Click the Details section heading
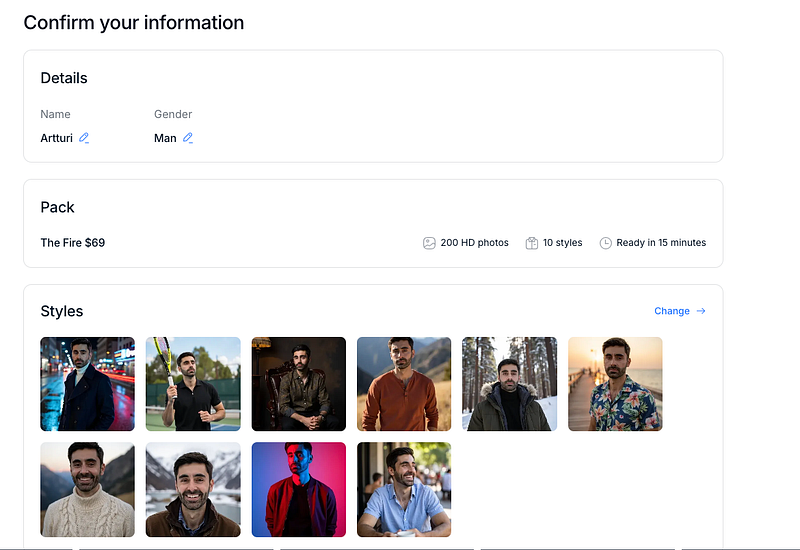This screenshot has width=800, height=550. click(64, 78)
